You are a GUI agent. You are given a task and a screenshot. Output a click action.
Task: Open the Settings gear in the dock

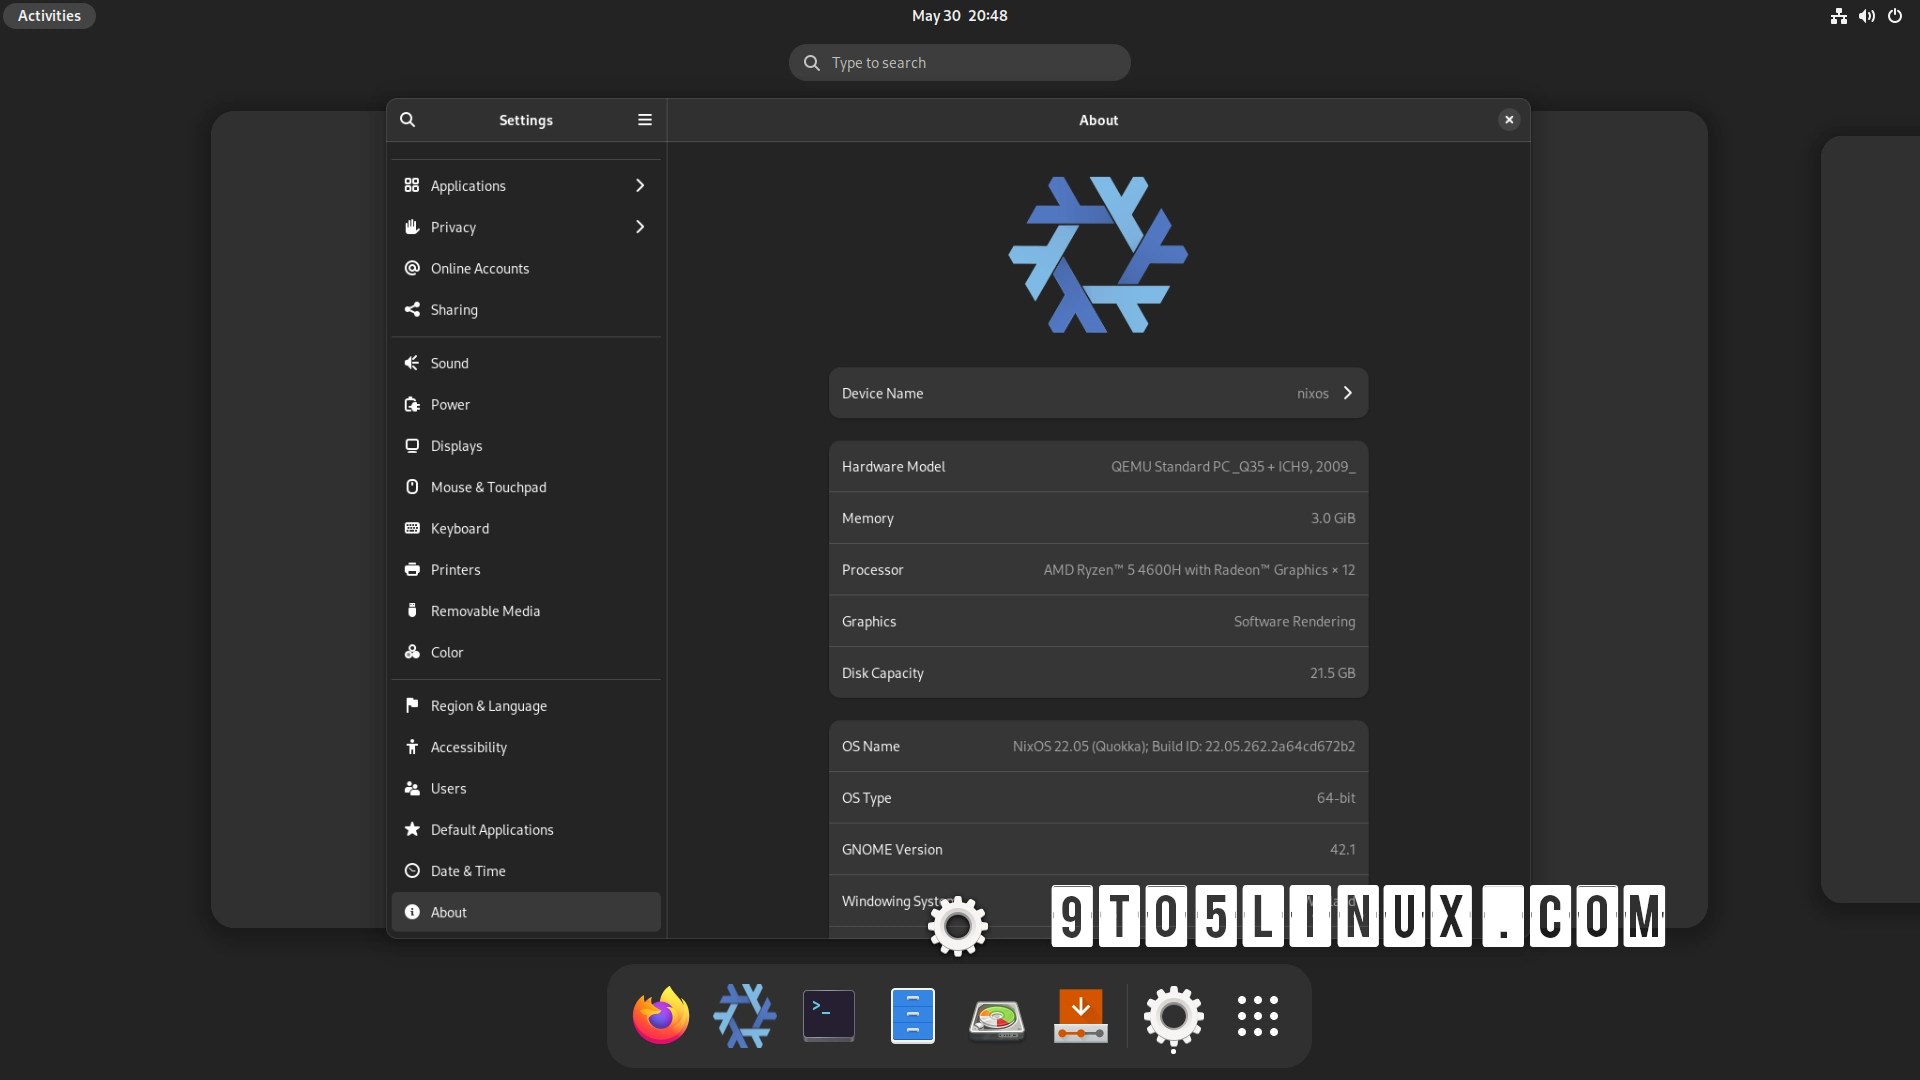click(1173, 1017)
